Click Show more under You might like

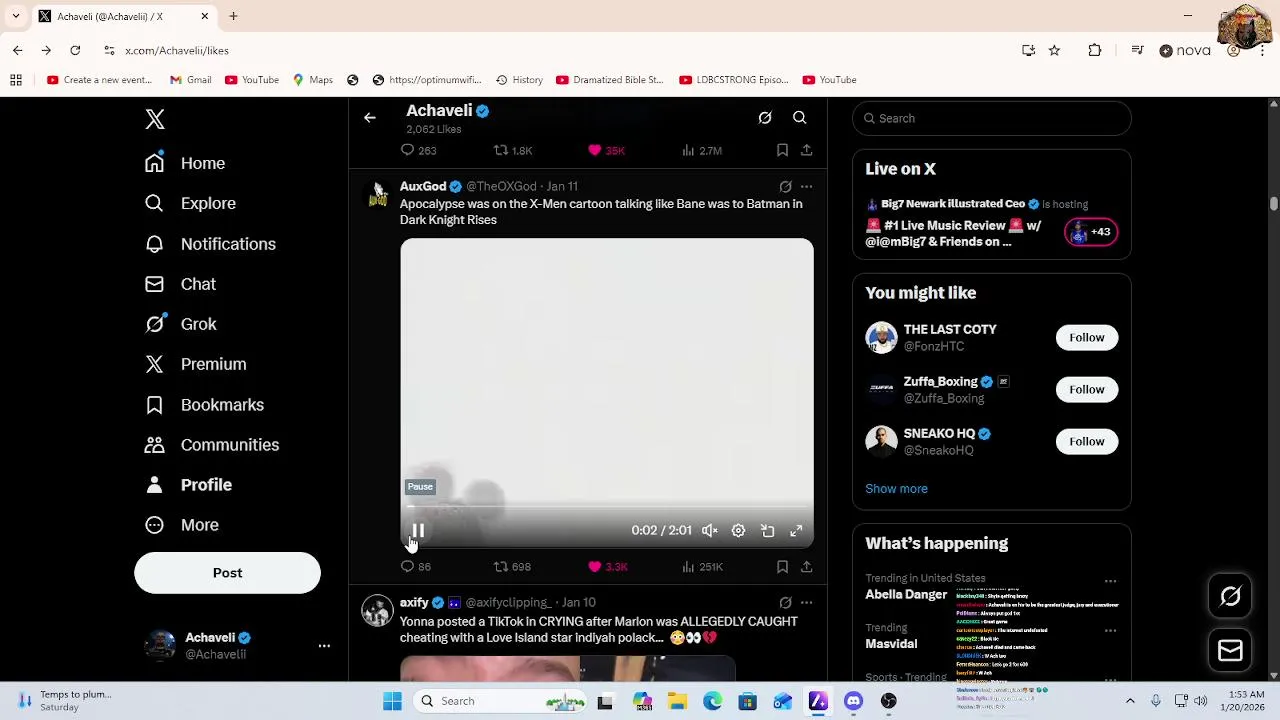pyautogui.click(x=896, y=489)
